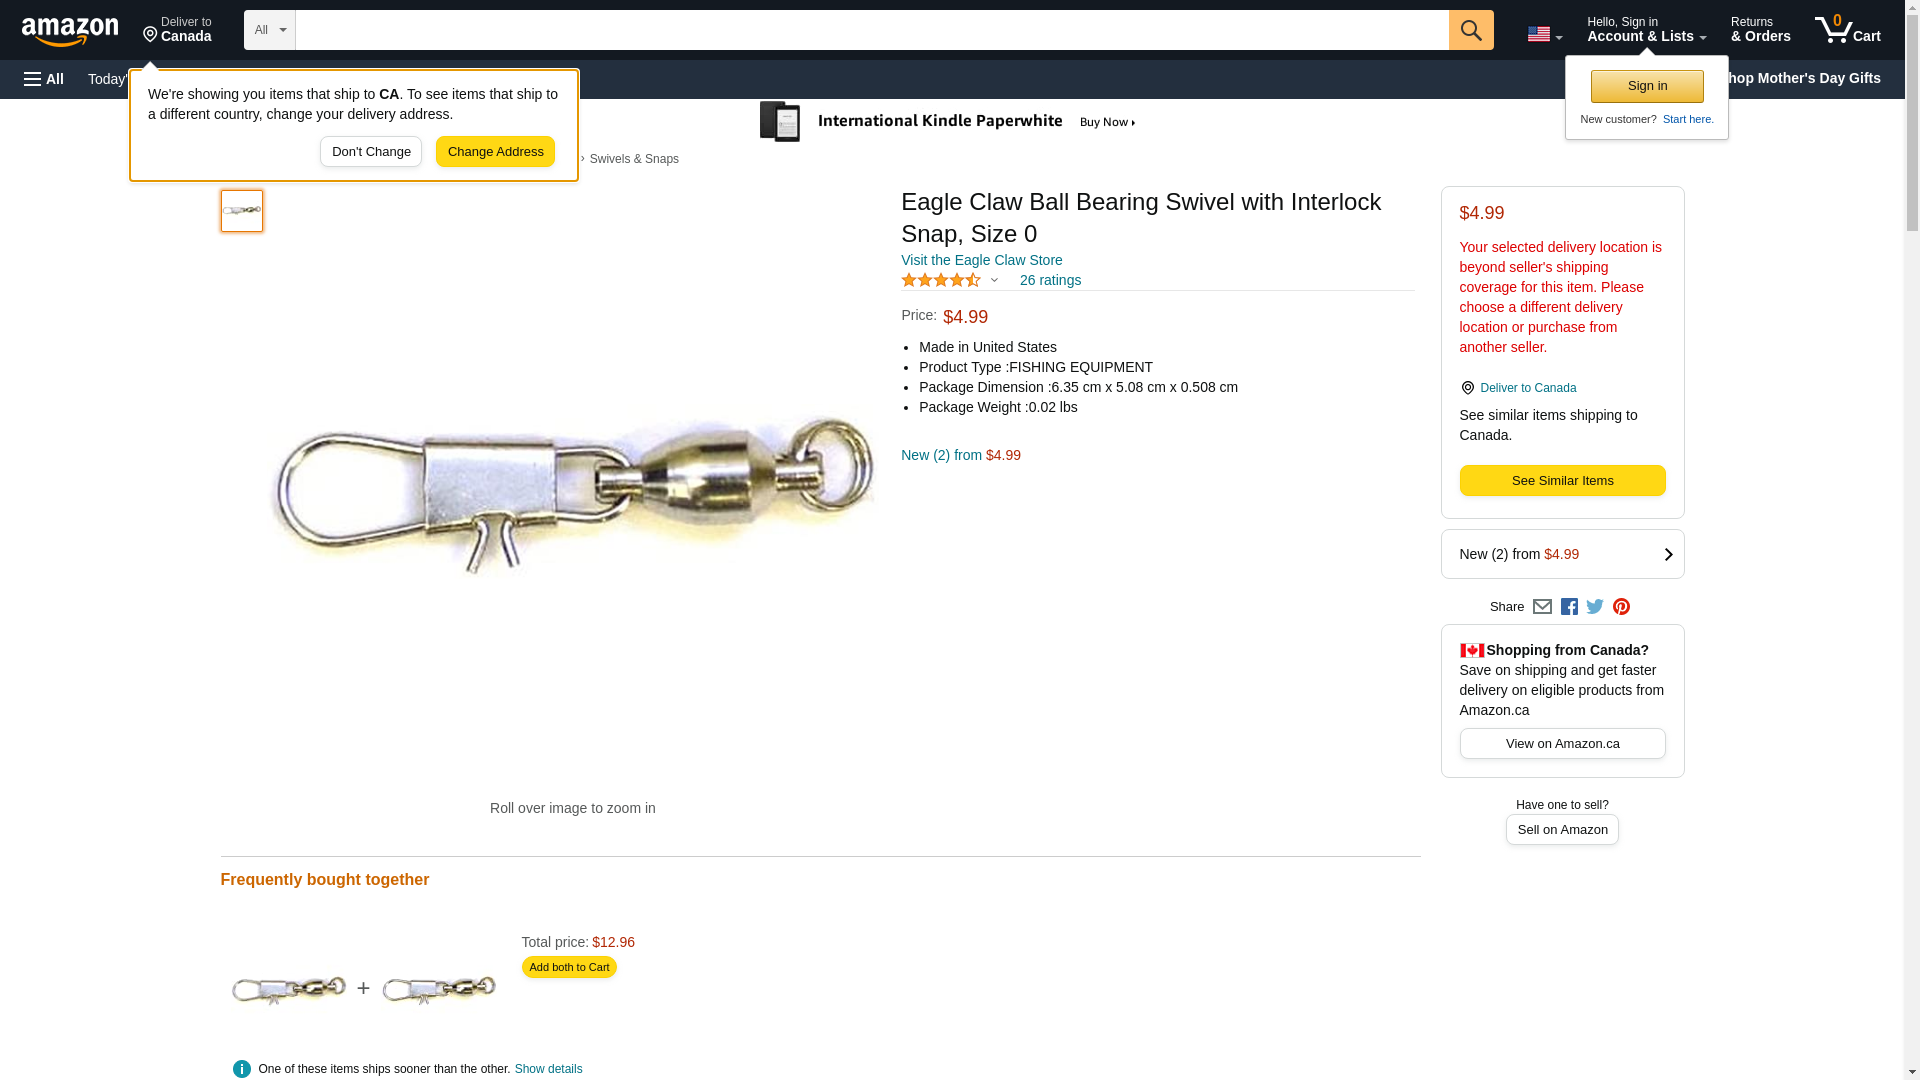Open Returns & Orders
The height and width of the screenshot is (1080, 1920).
pos(1760,30)
